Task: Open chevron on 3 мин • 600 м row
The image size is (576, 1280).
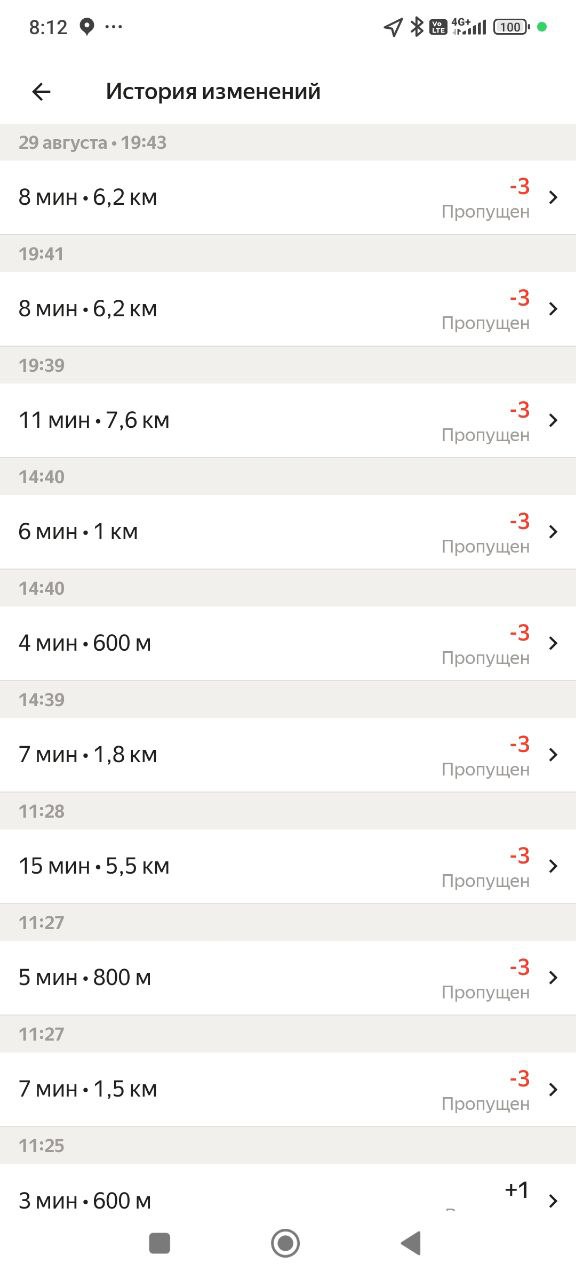Action: click(x=554, y=1200)
